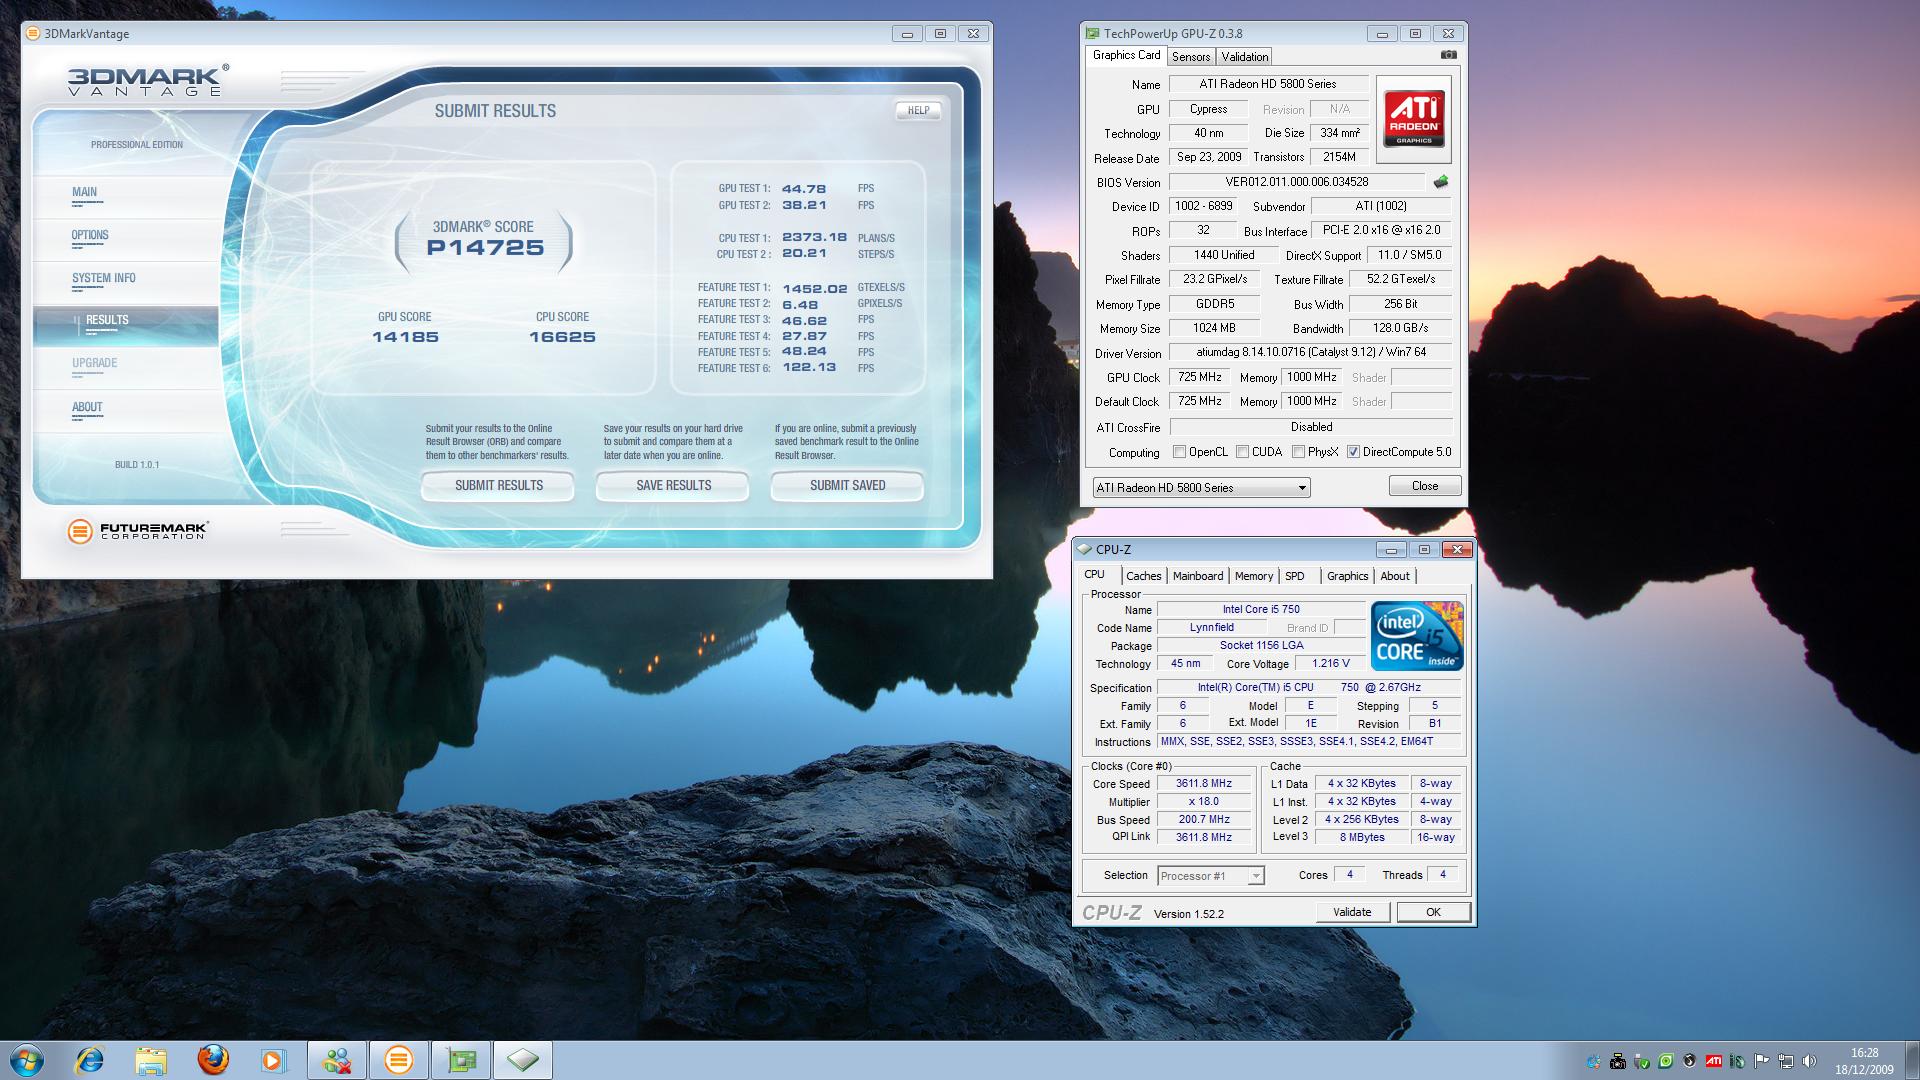Click the Show Desktop strip at taskbar end
Viewport: 1920px width, 1080px height.
tap(1912, 1061)
